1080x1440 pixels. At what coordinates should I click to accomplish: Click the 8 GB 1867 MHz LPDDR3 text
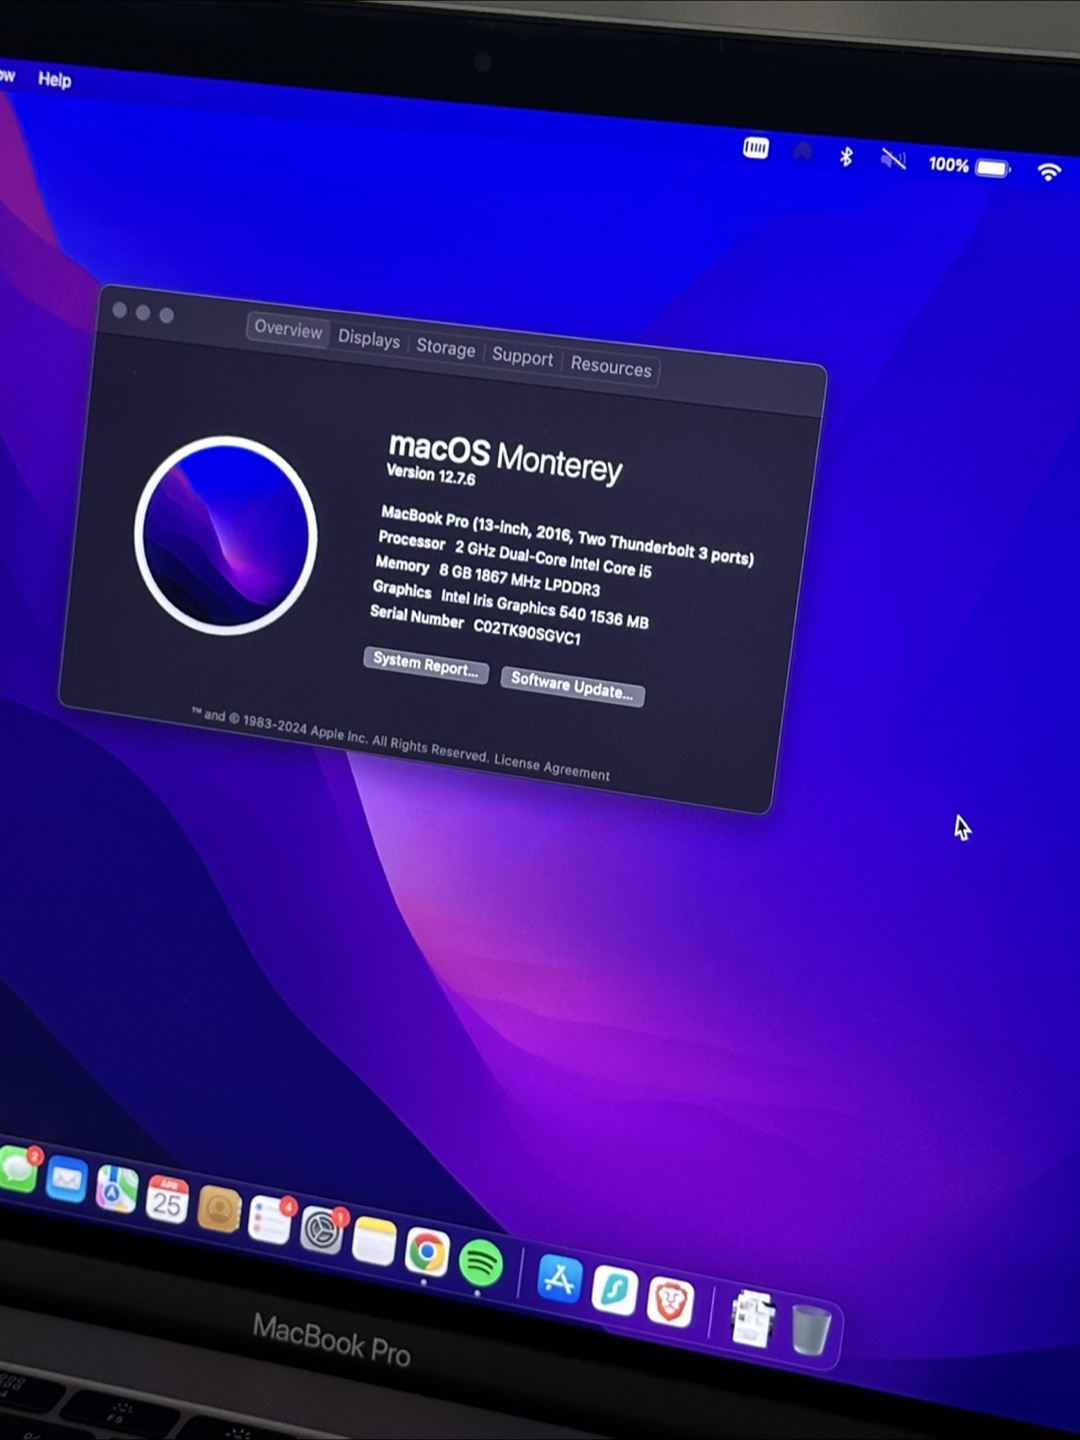(519, 579)
